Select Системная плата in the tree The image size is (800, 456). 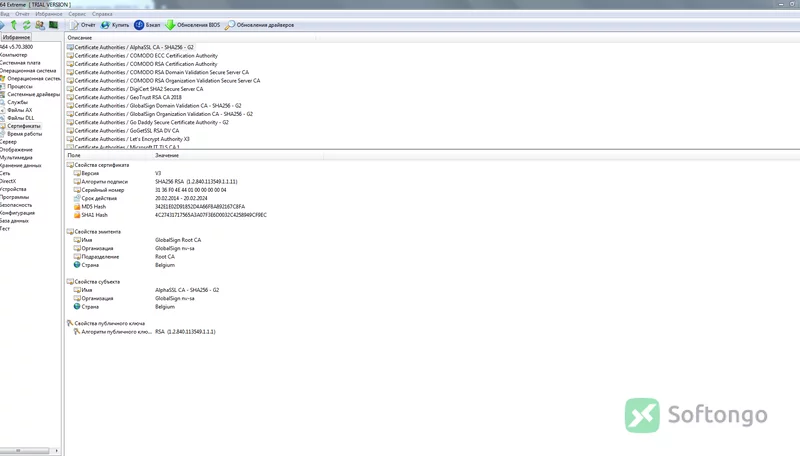coord(20,63)
